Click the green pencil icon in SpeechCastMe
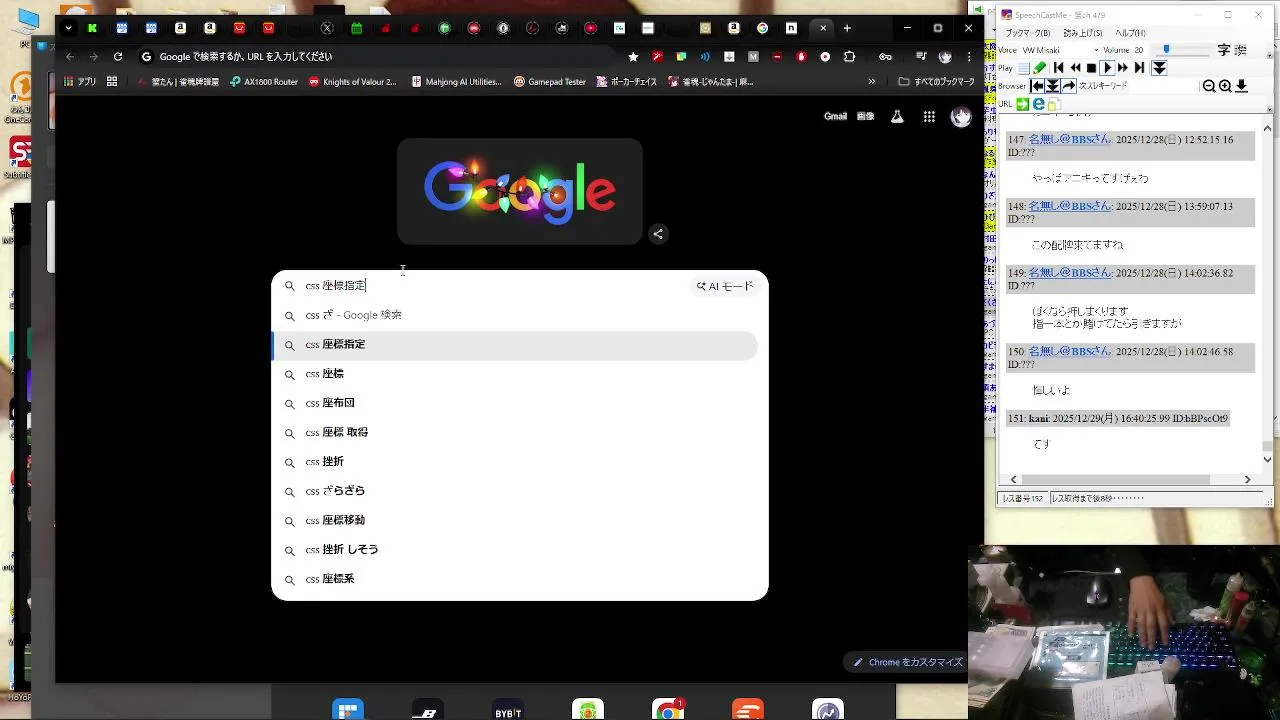The height and width of the screenshot is (720, 1280). click(1039, 68)
